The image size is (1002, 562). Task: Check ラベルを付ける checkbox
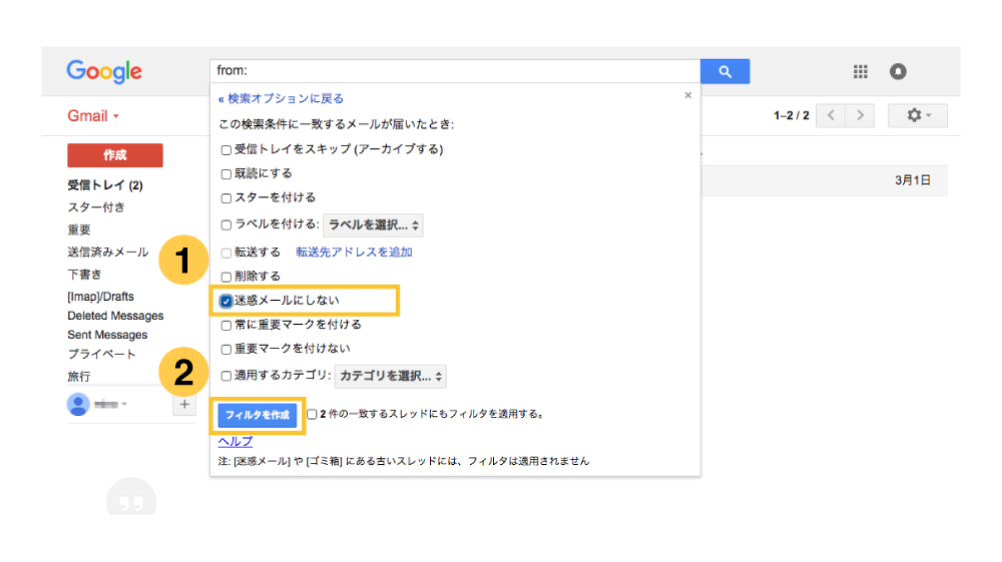[226, 225]
